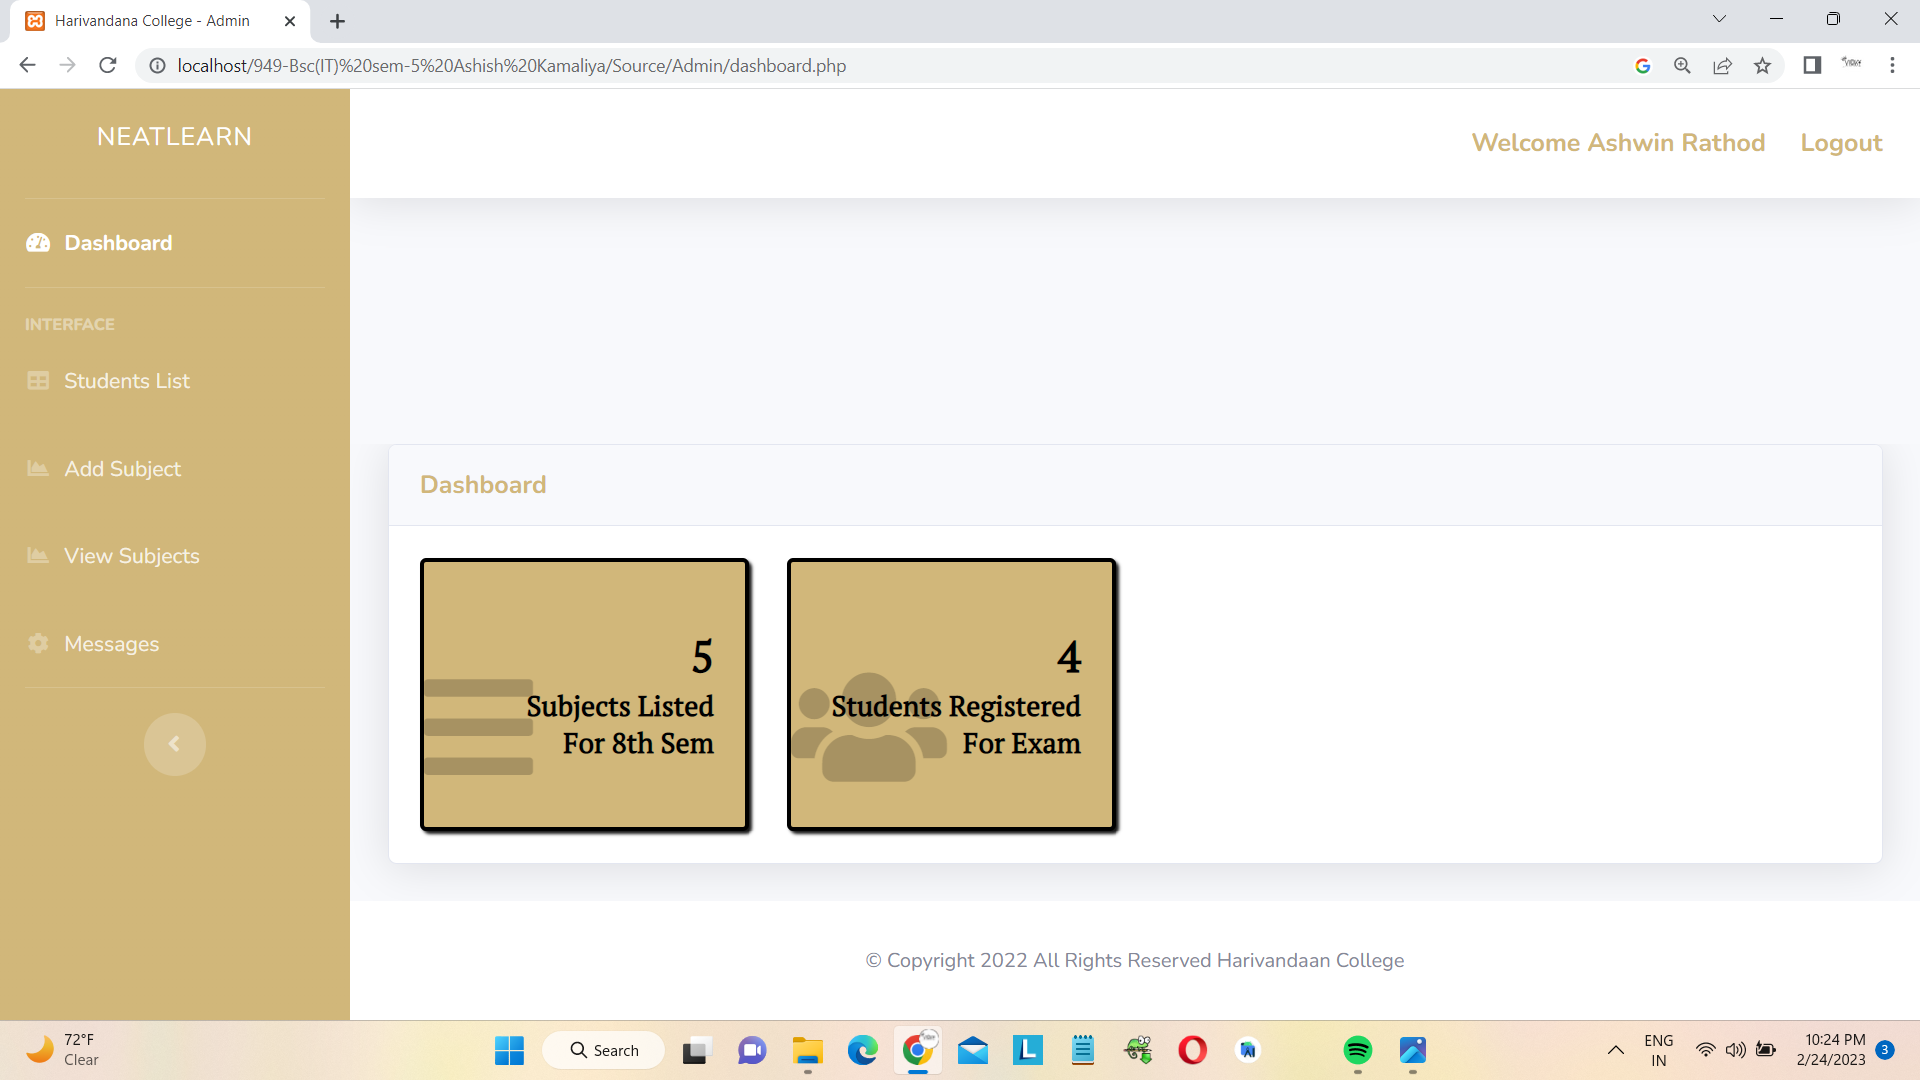
Task: Toggle the browser side panel icon
Action: coord(1811,65)
